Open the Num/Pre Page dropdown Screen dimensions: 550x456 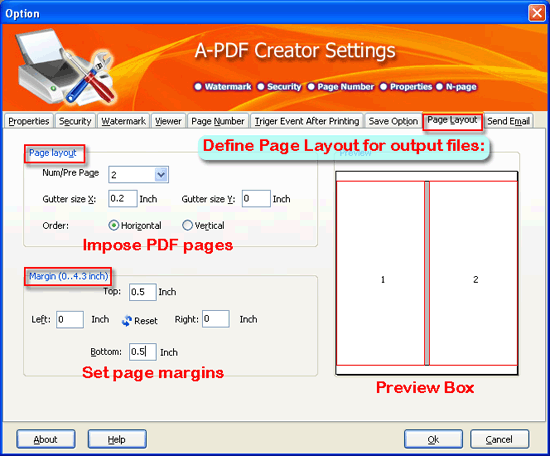coord(161,174)
